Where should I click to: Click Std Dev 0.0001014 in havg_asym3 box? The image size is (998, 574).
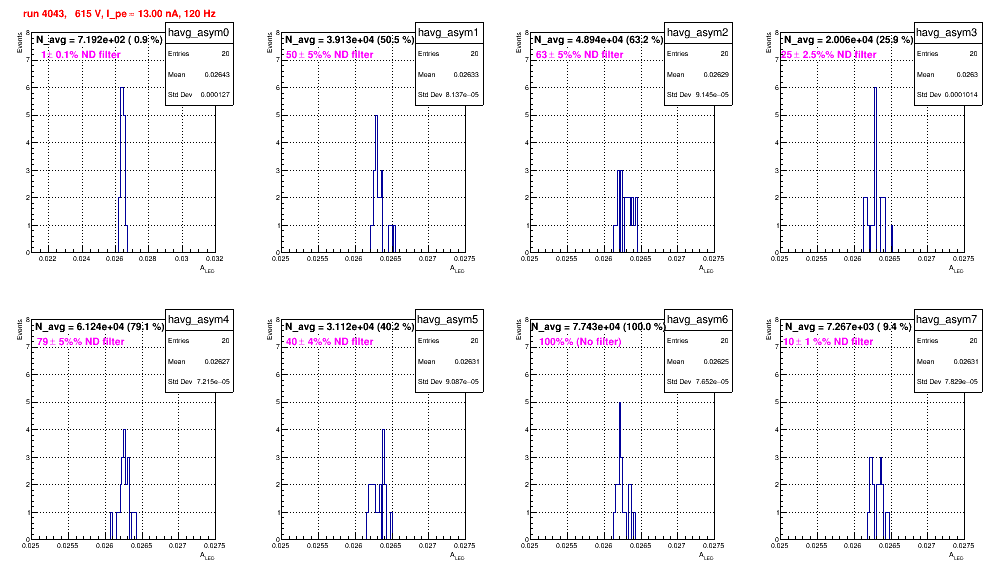[947, 95]
